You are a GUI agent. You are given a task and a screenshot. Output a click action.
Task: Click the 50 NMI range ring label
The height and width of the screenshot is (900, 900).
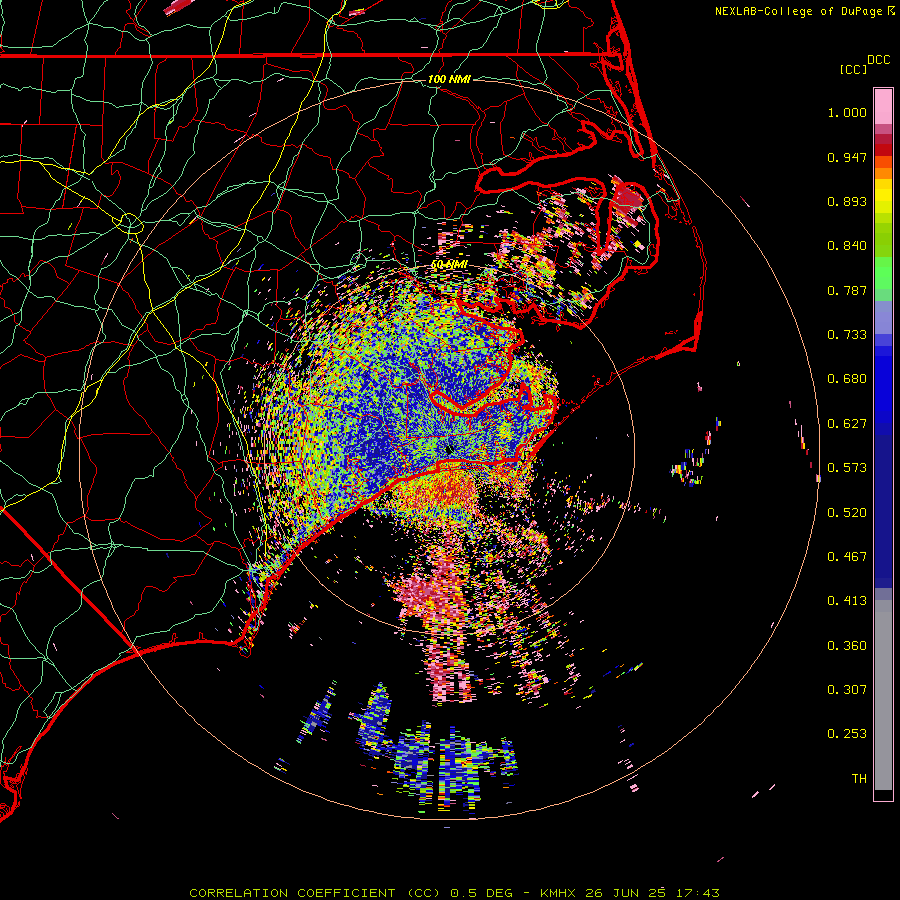click(x=449, y=265)
